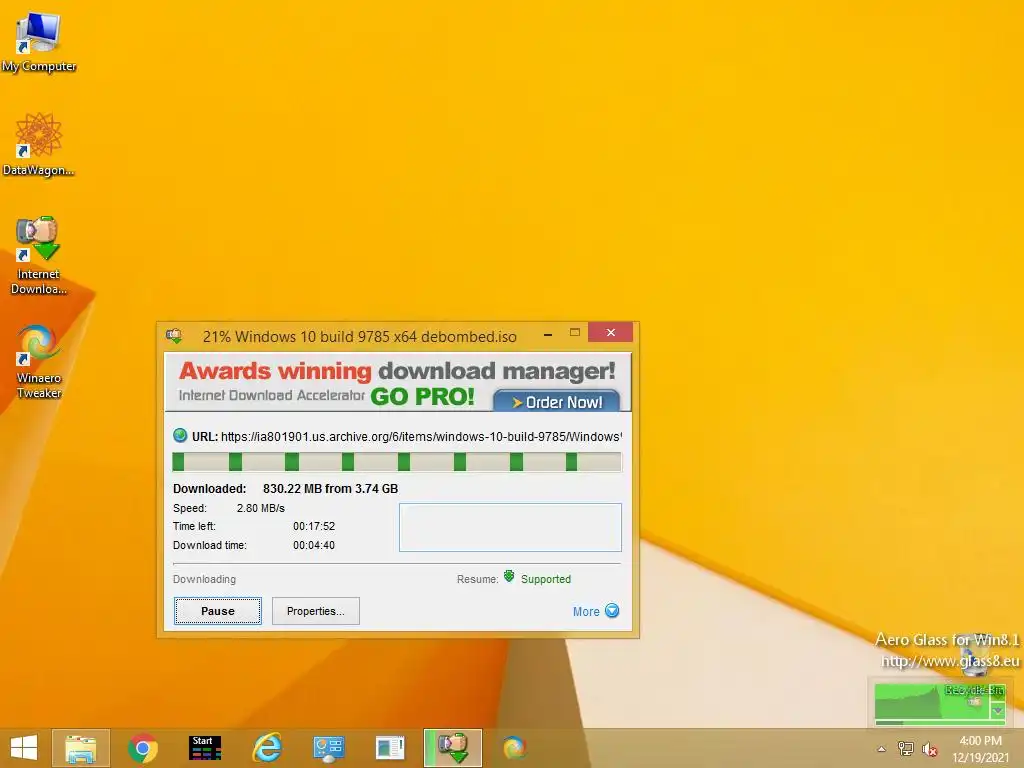This screenshot has width=1024, height=768.
Task: Click the download time value 00:04:40
Action: [313, 545]
